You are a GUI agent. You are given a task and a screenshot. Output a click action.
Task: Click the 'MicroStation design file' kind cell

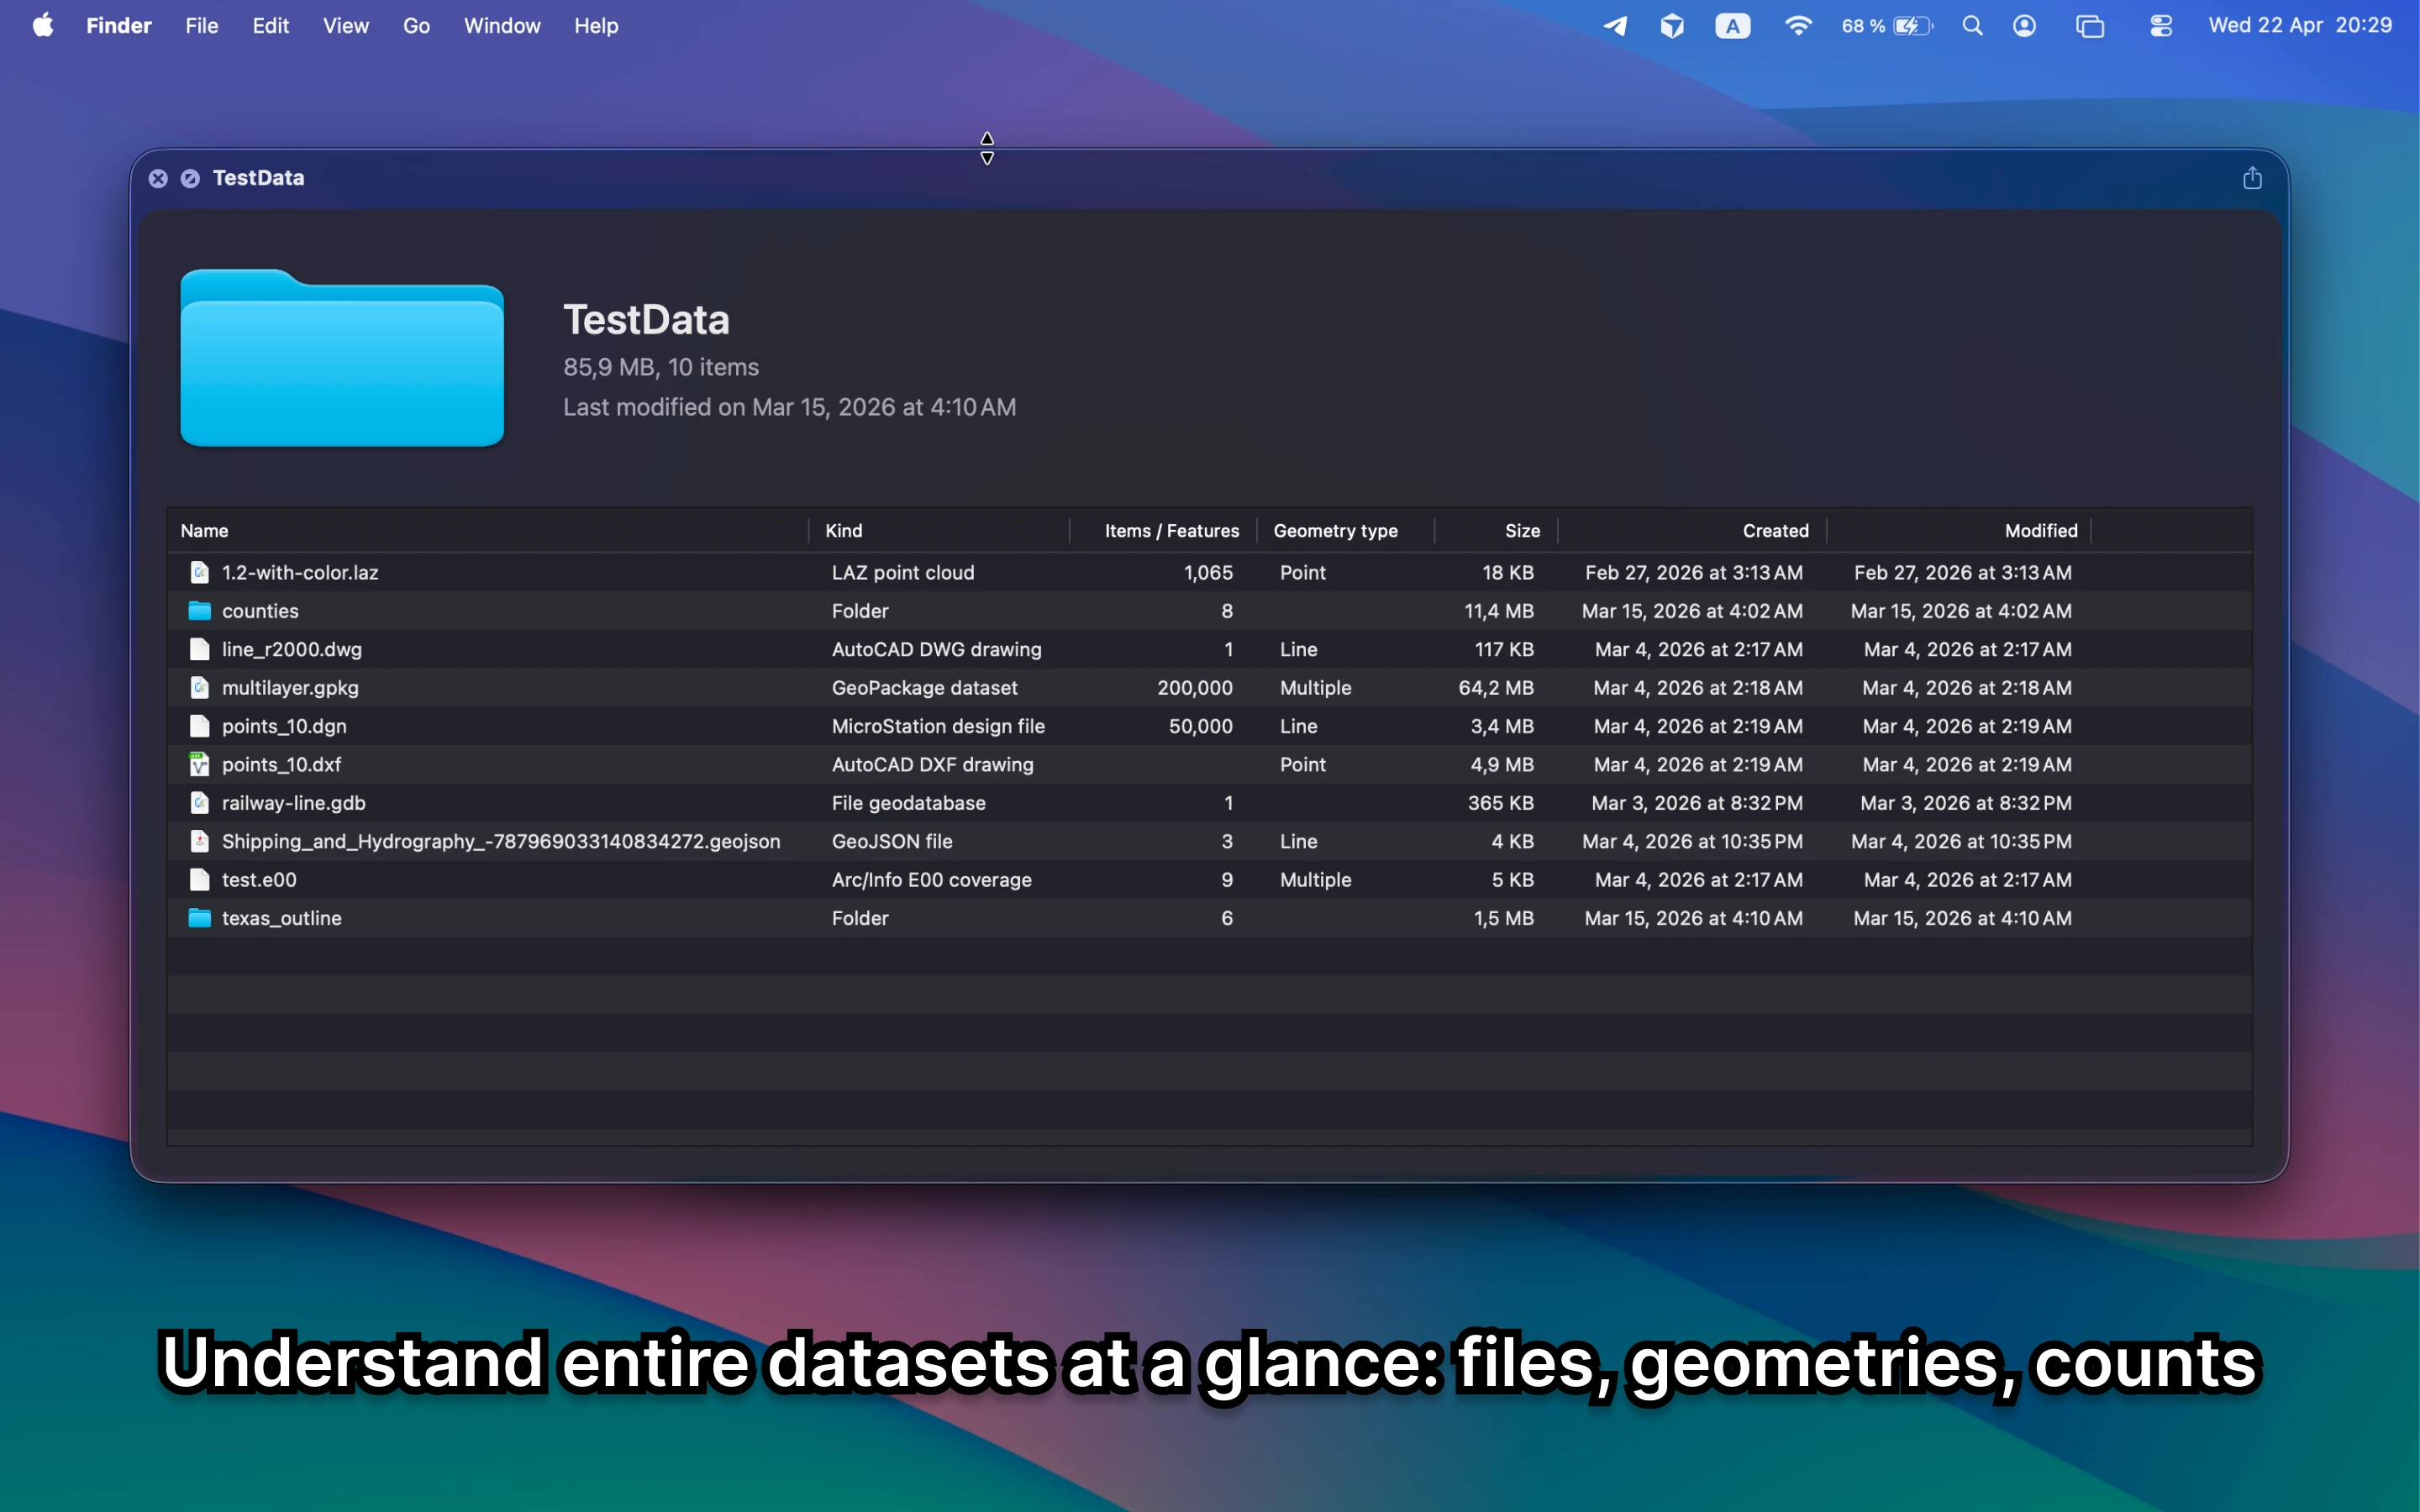tap(938, 726)
